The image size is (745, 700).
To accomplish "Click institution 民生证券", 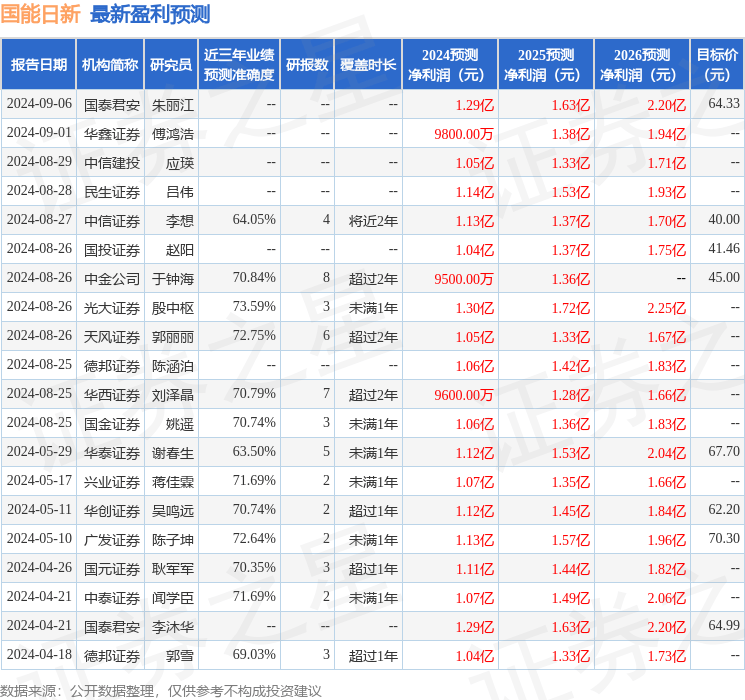I will (x=112, y=192).
